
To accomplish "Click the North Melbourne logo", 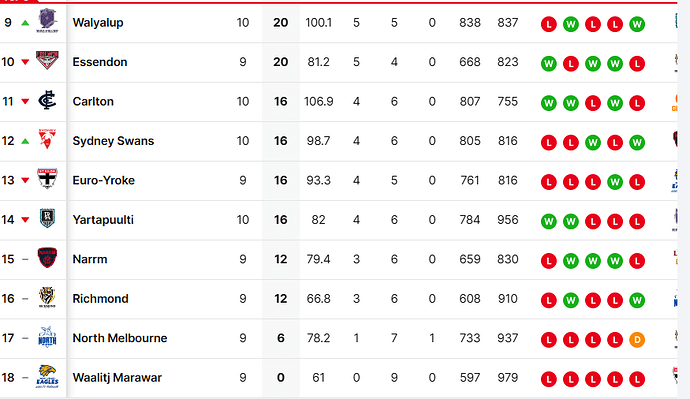I will click(47, 337).
